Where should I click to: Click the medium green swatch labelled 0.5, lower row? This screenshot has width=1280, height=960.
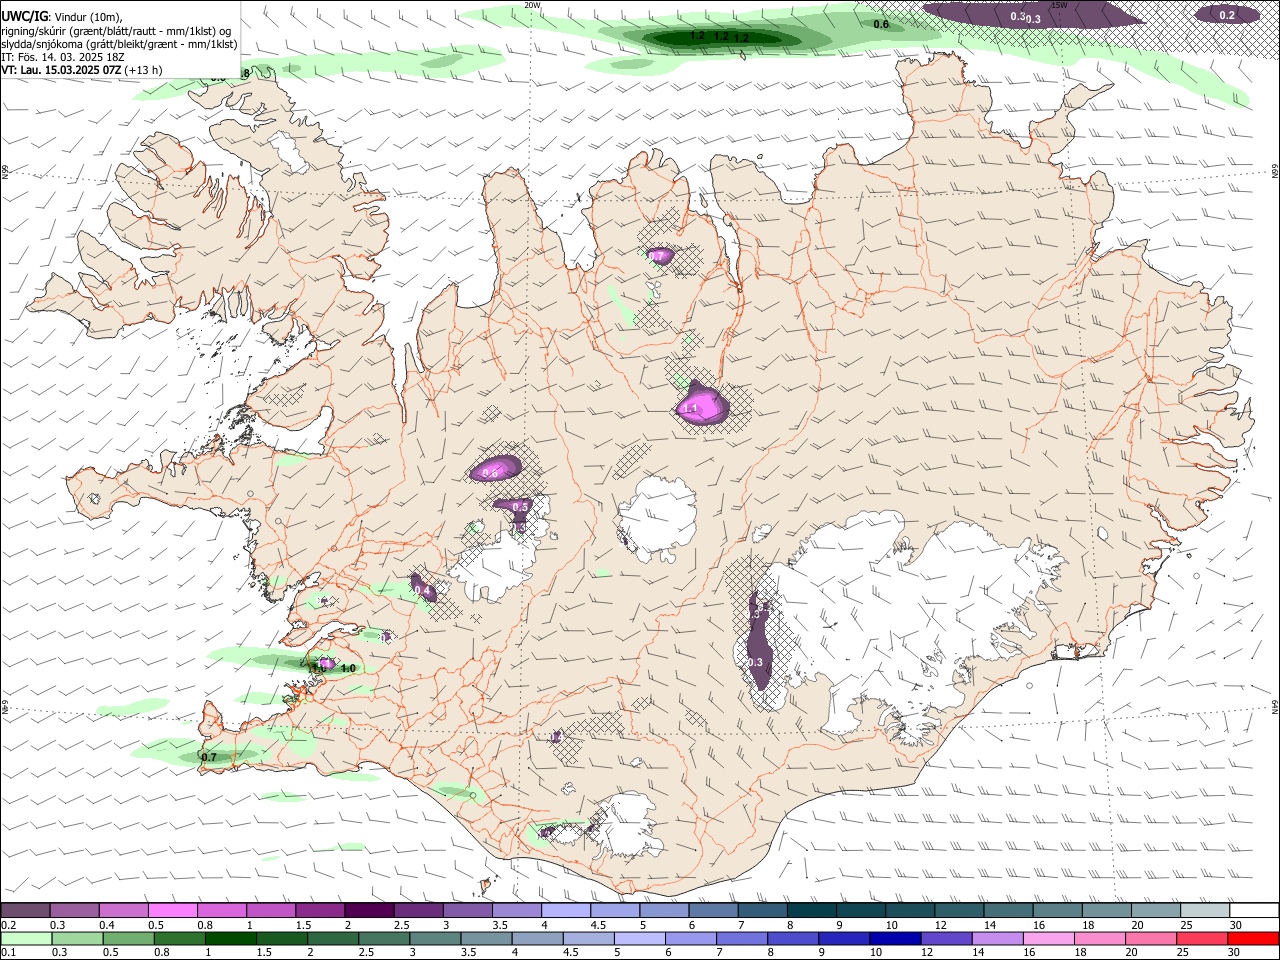(x=129, y=938)
